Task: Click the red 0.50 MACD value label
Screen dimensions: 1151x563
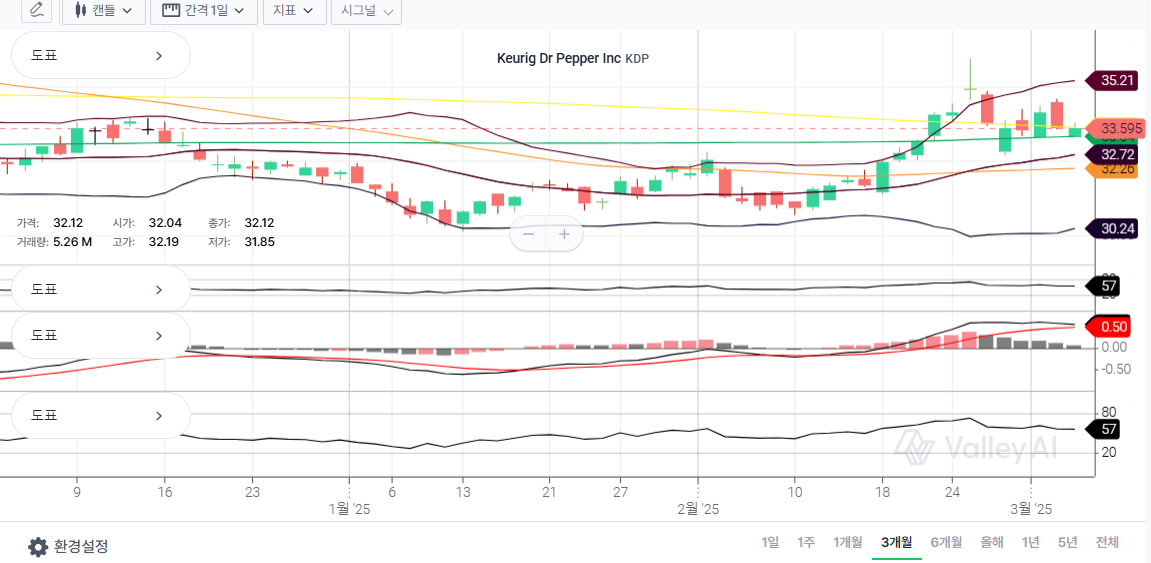Action: (1113, 327)
